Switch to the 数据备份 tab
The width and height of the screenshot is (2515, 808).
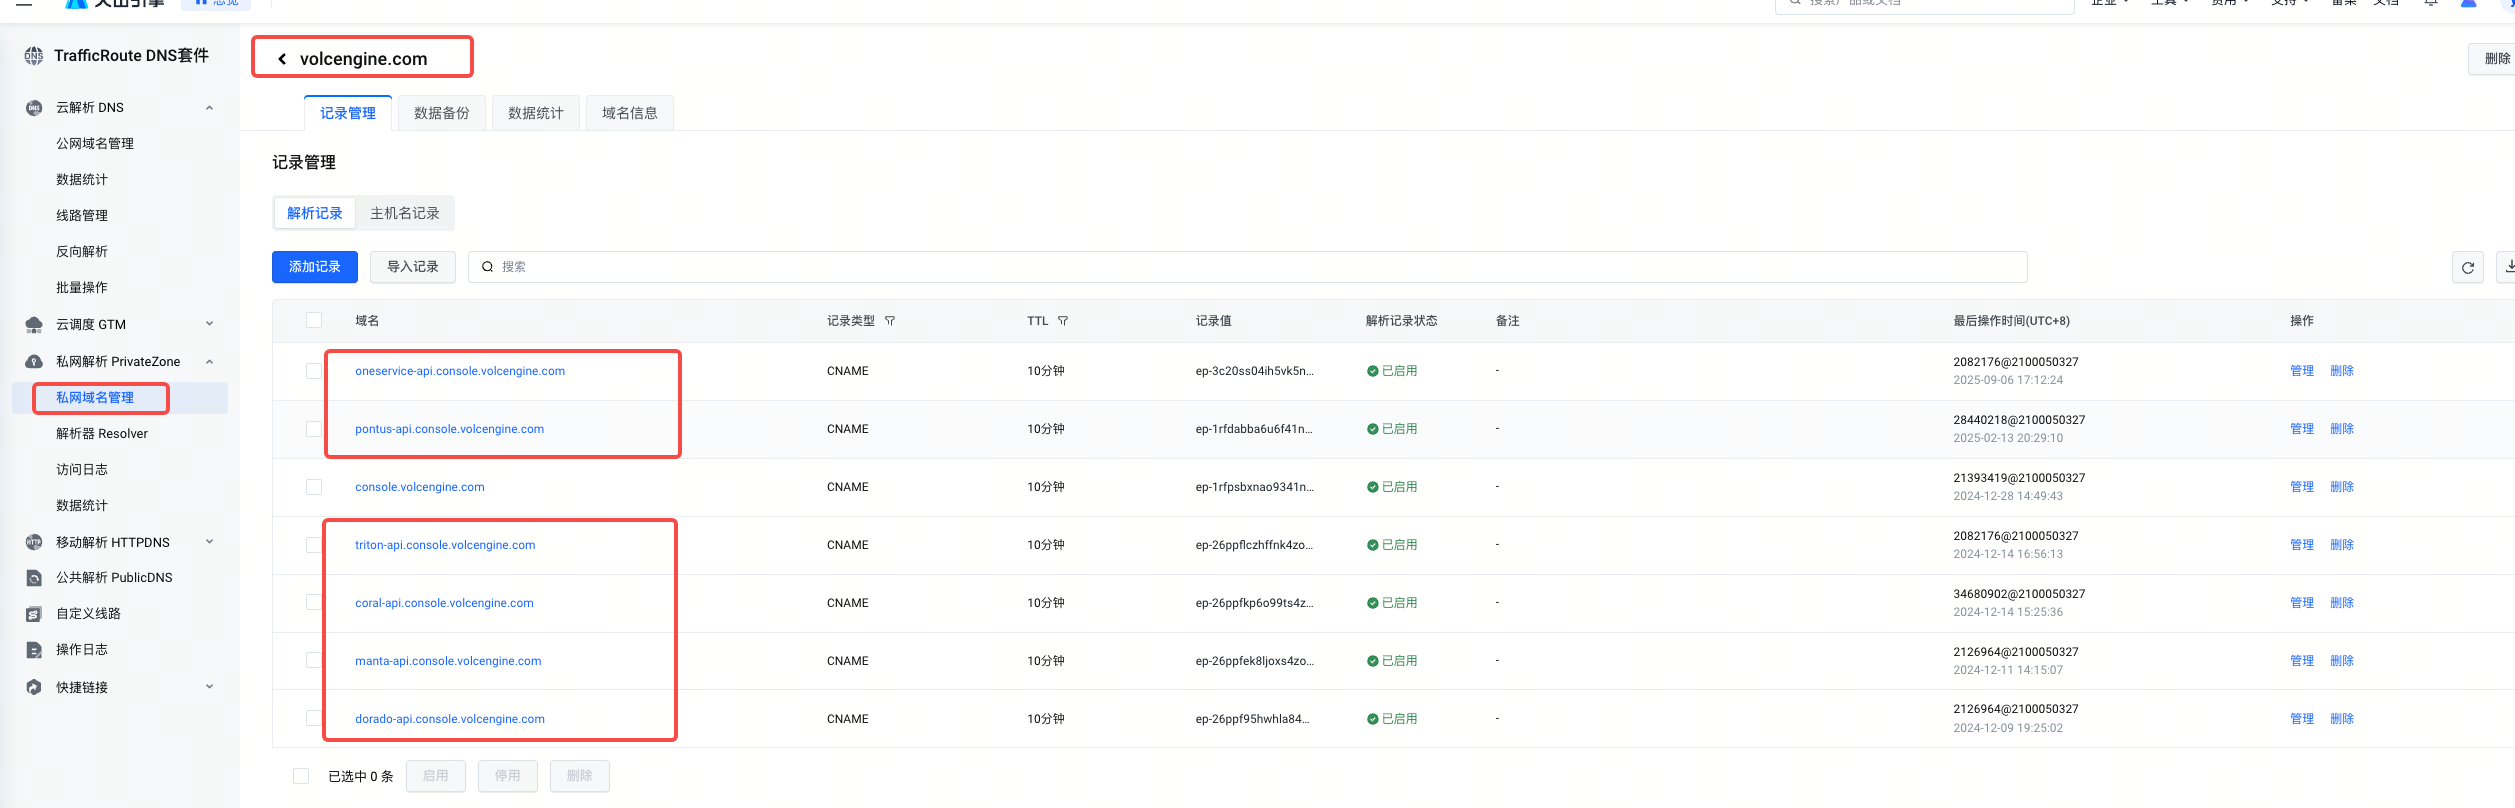coord(442,113)
